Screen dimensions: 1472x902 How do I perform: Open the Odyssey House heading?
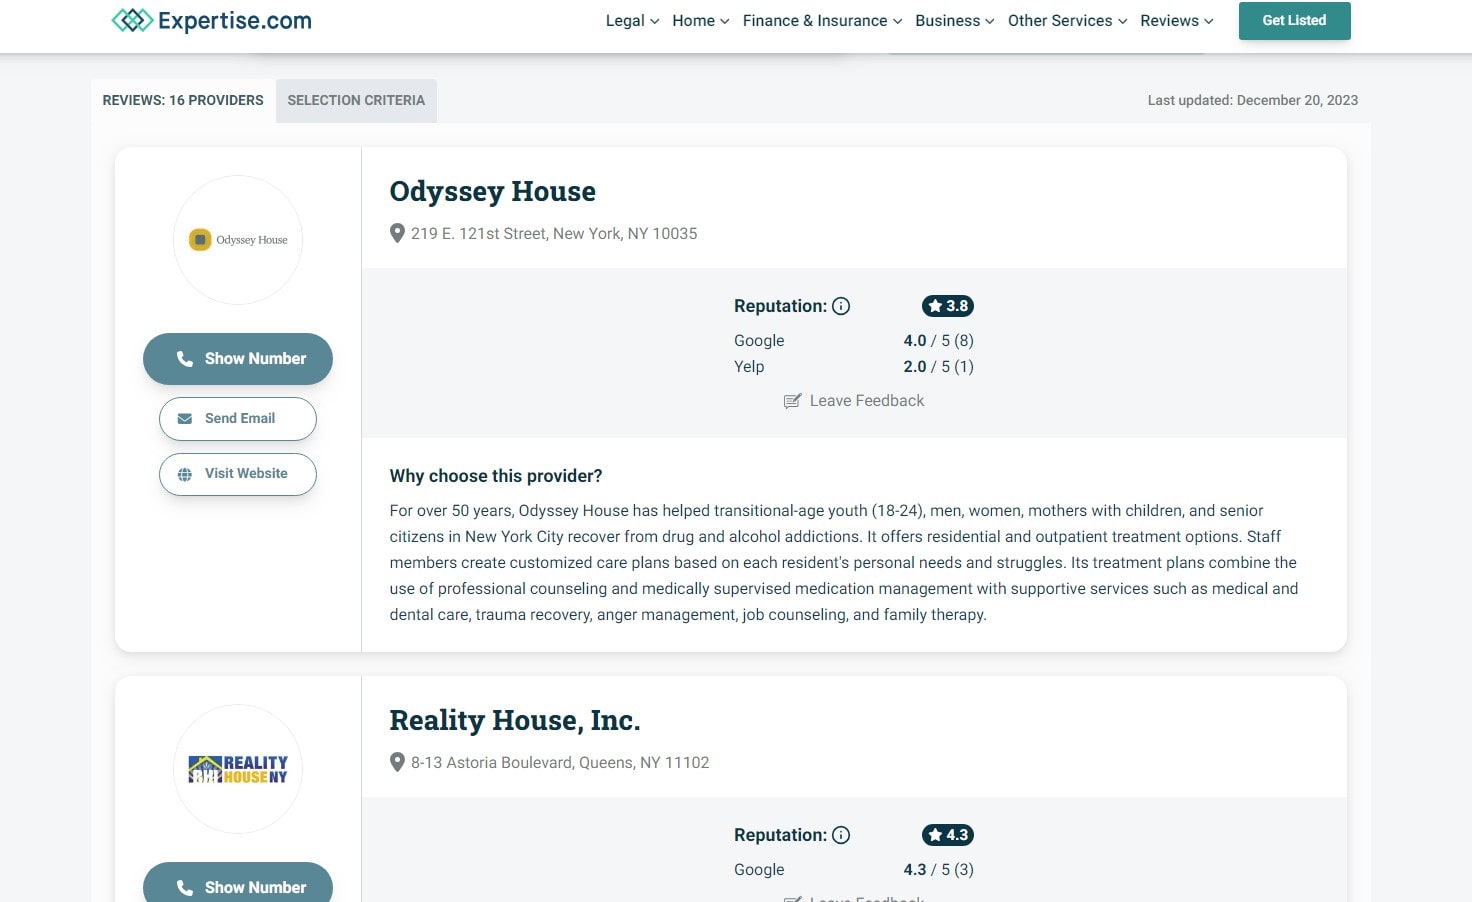493,191
